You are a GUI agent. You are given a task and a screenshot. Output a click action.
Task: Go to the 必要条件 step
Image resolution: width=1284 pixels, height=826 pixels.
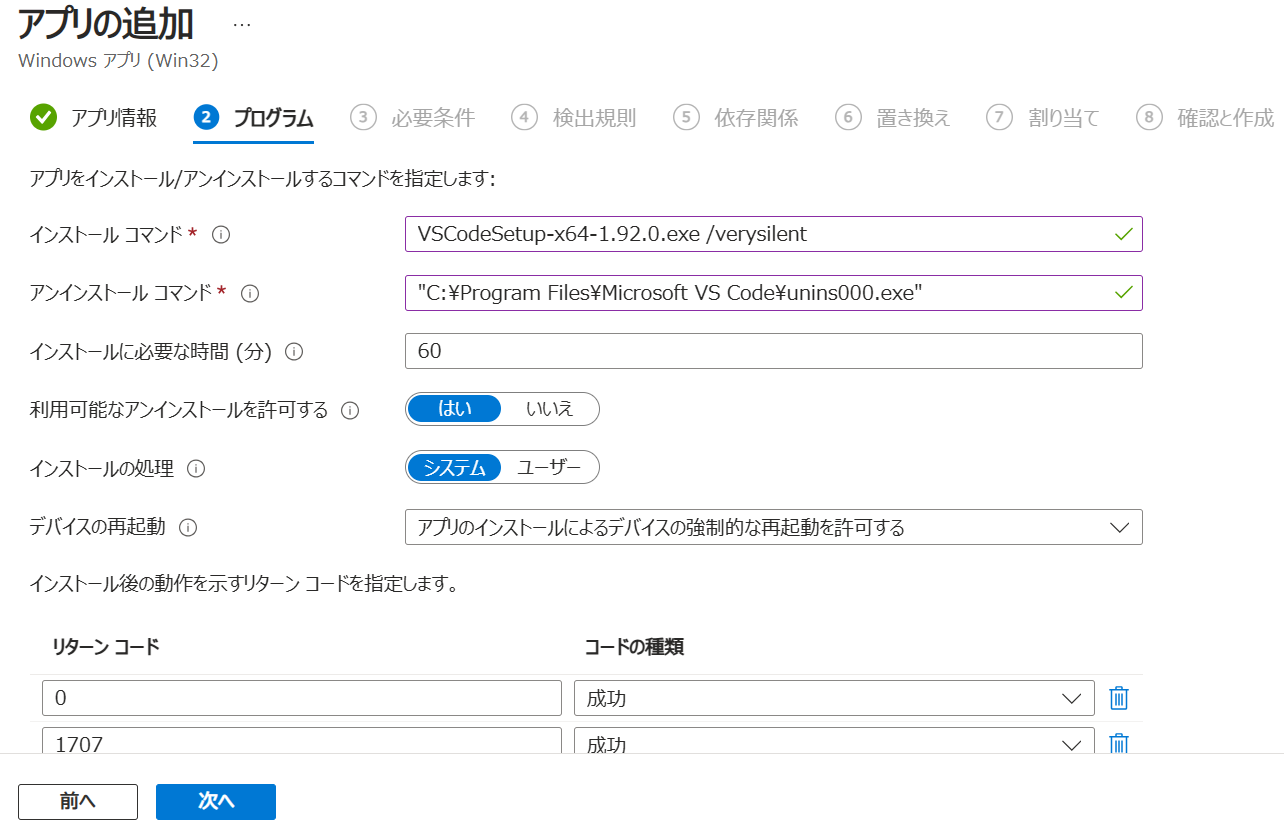click(413, 118)
